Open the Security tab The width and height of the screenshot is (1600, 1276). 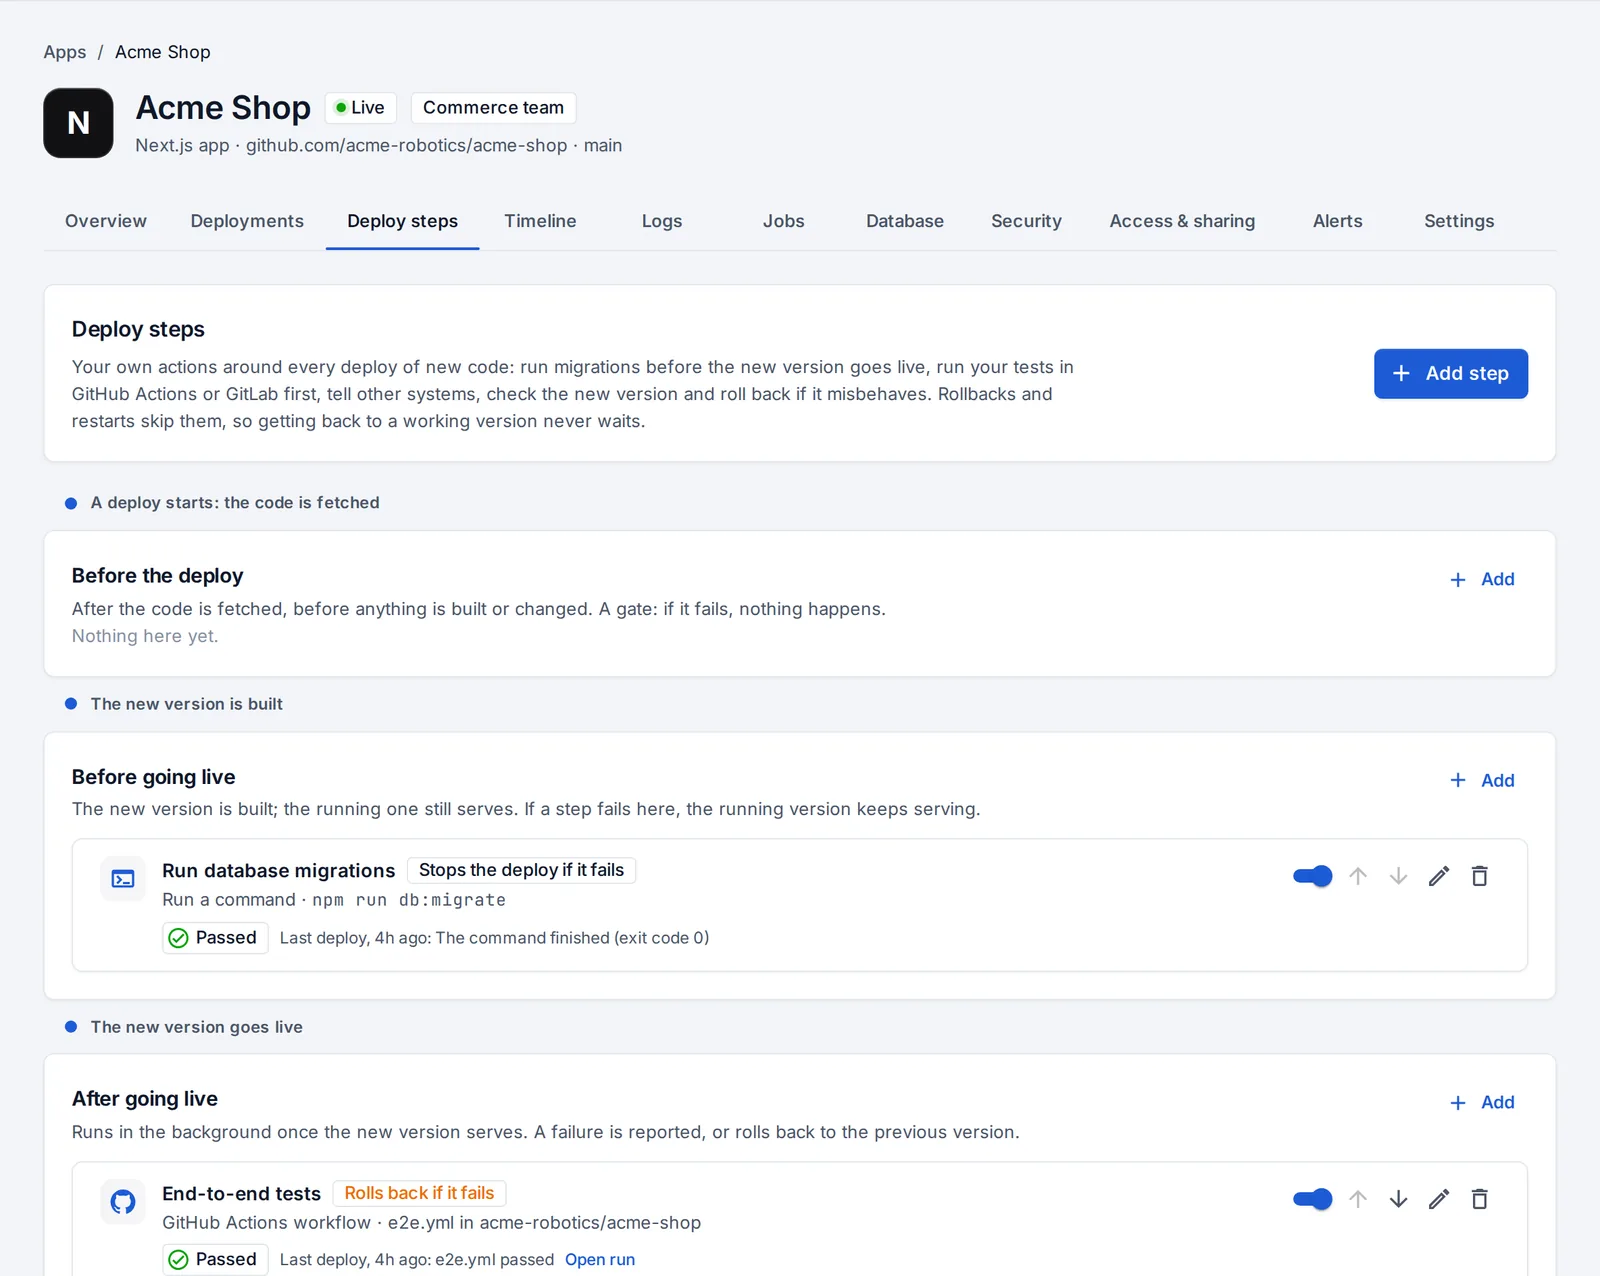click(1026, 221)
